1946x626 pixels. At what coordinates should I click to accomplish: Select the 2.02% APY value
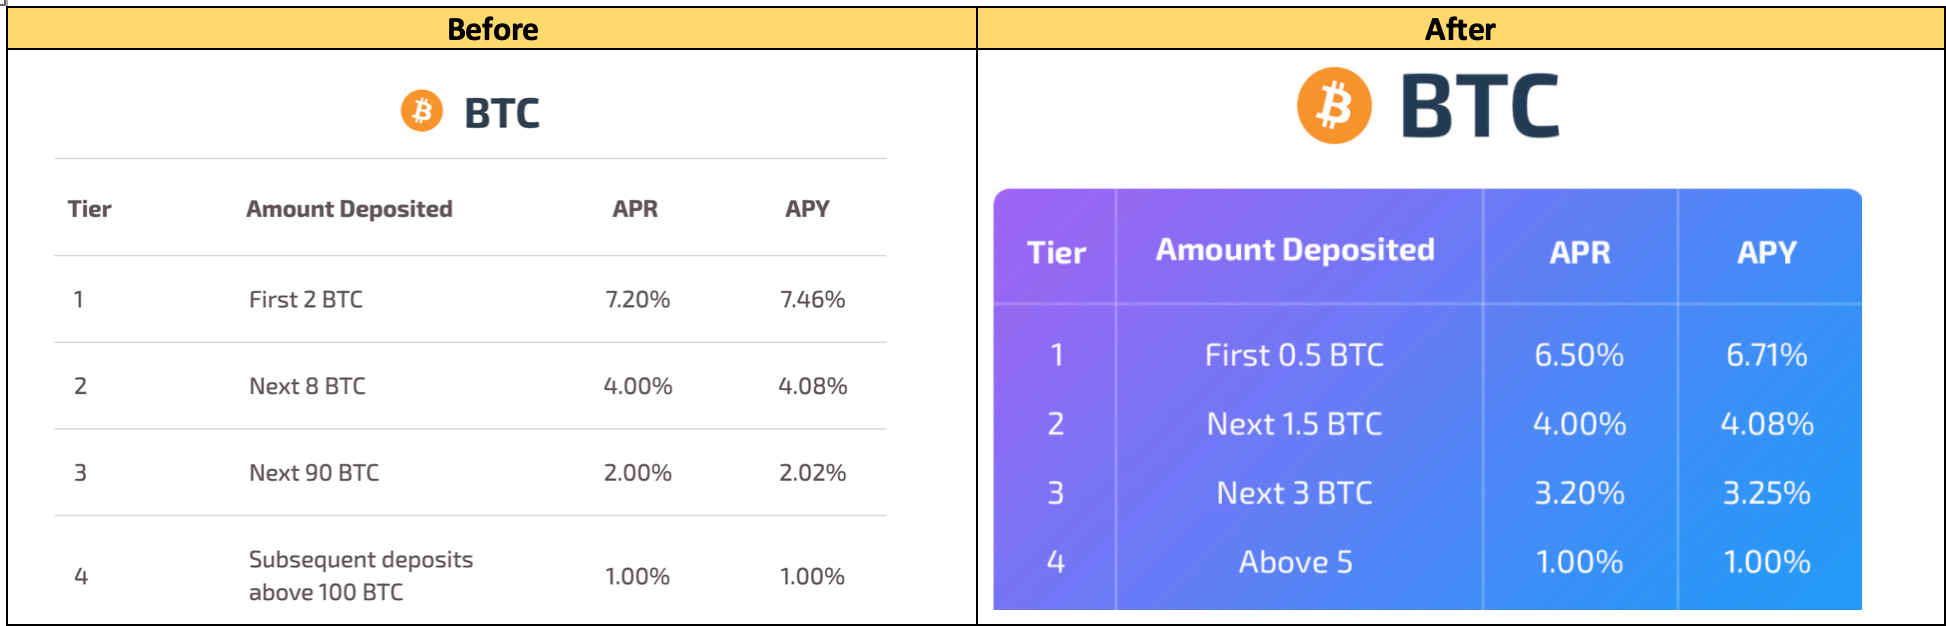pyautogui.click(x=812, y=473)
